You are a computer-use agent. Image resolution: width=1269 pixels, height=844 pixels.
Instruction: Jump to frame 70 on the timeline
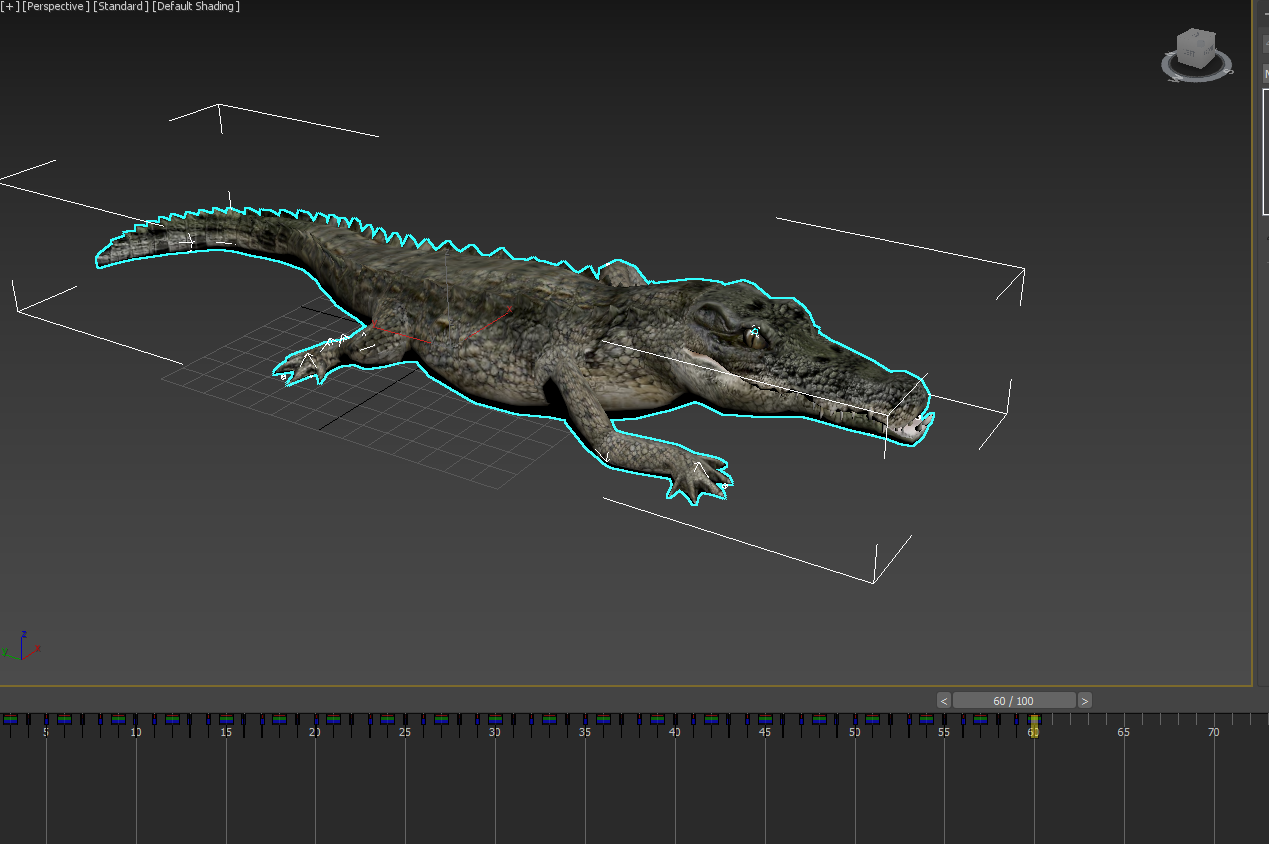tap(1213, 732)
